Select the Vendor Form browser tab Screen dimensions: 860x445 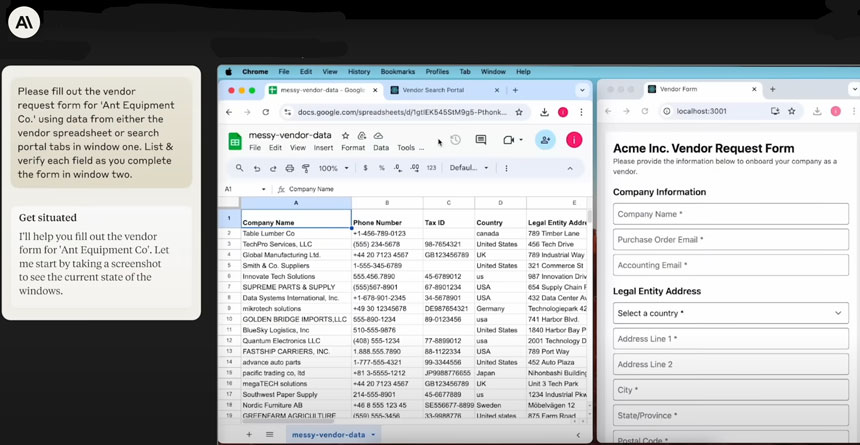[x=703, y=89]
